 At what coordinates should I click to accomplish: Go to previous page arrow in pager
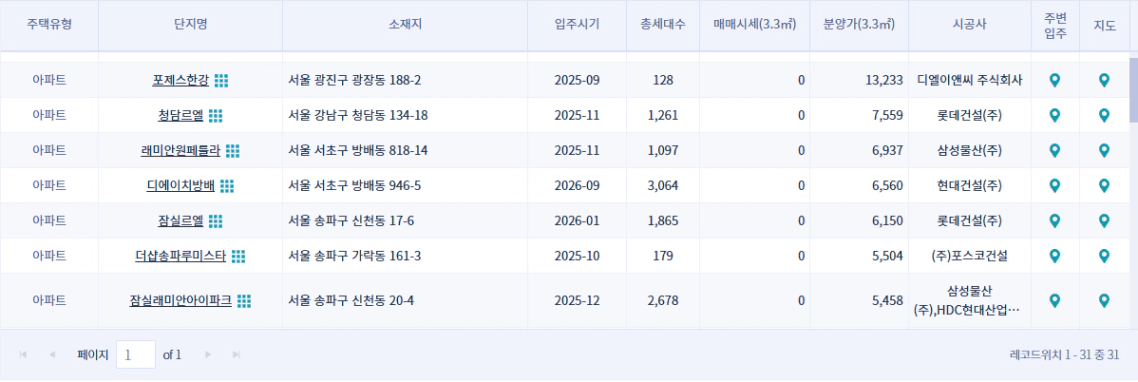click(52, 354)
